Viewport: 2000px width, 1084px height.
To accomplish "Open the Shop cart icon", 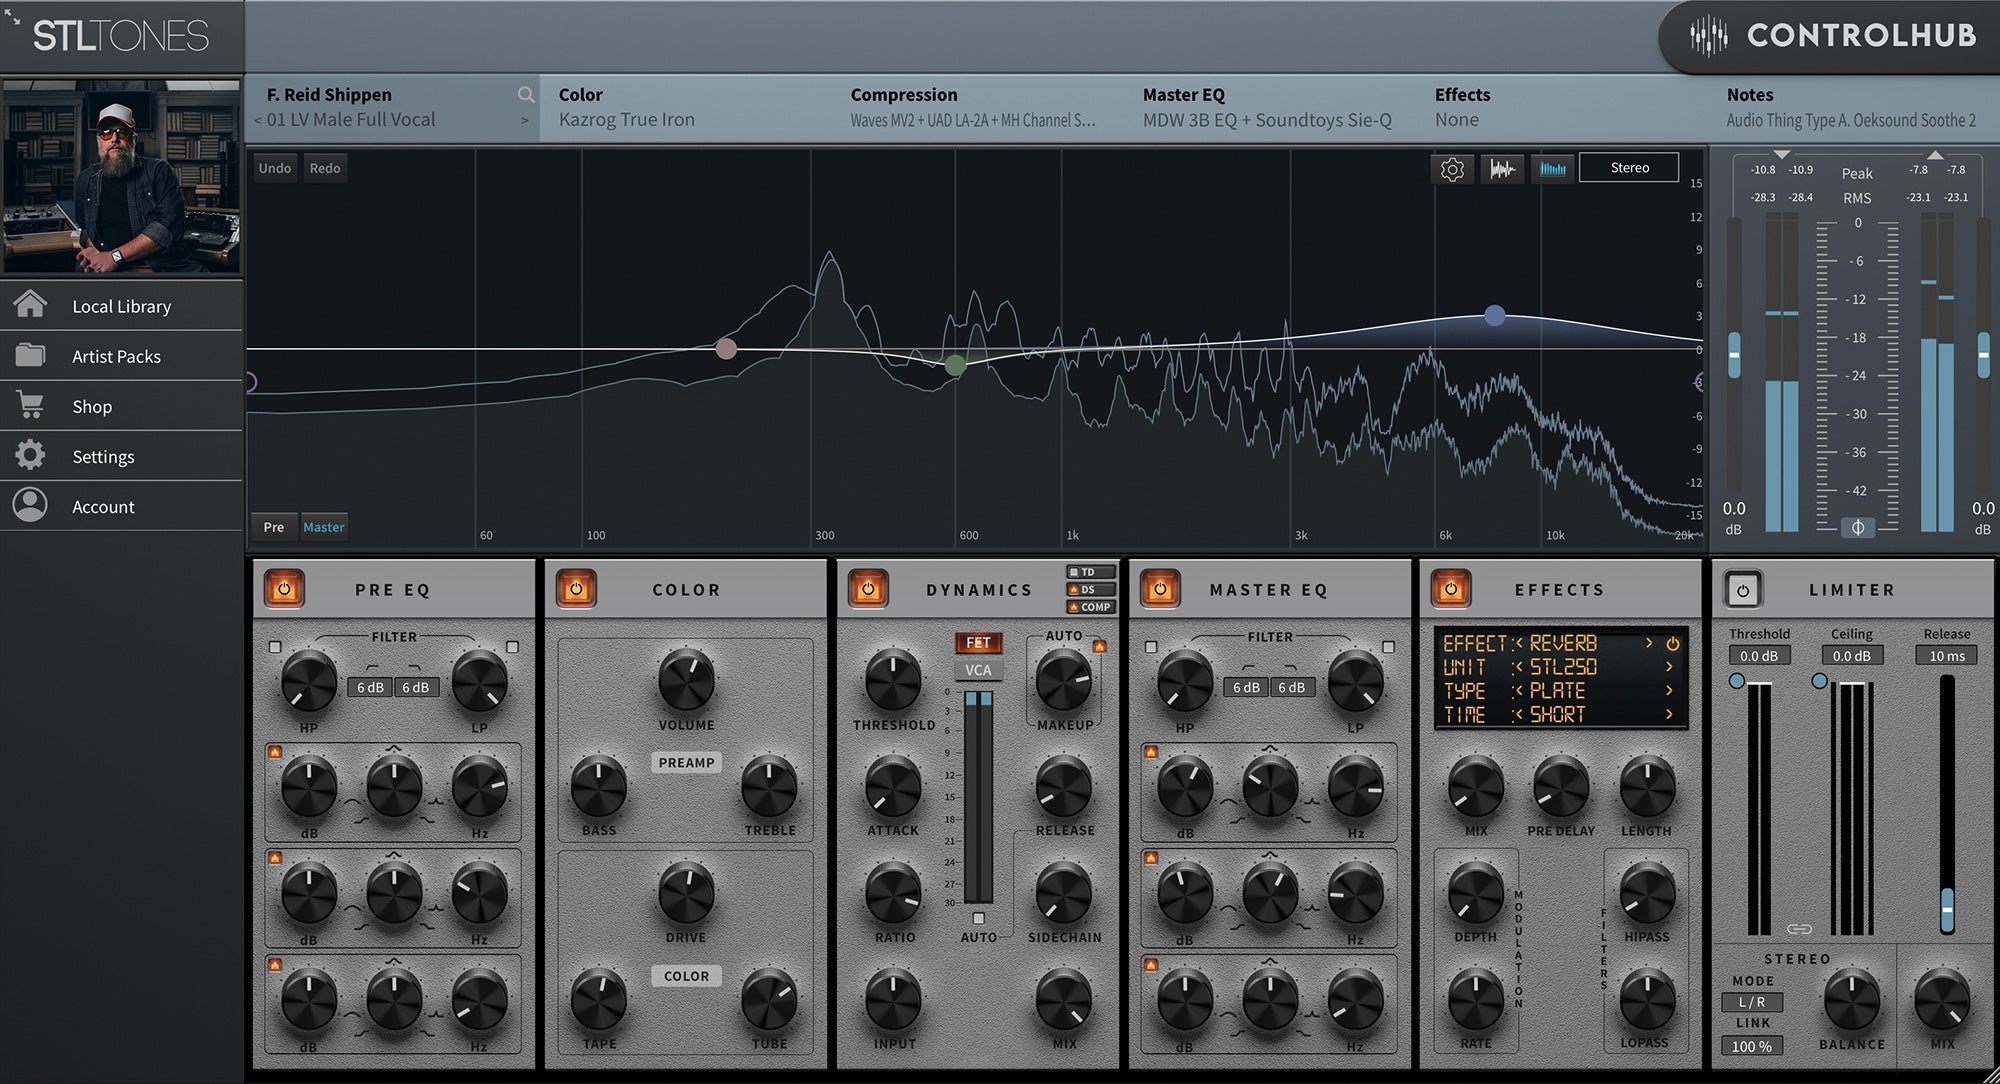I will pos(30,405).
